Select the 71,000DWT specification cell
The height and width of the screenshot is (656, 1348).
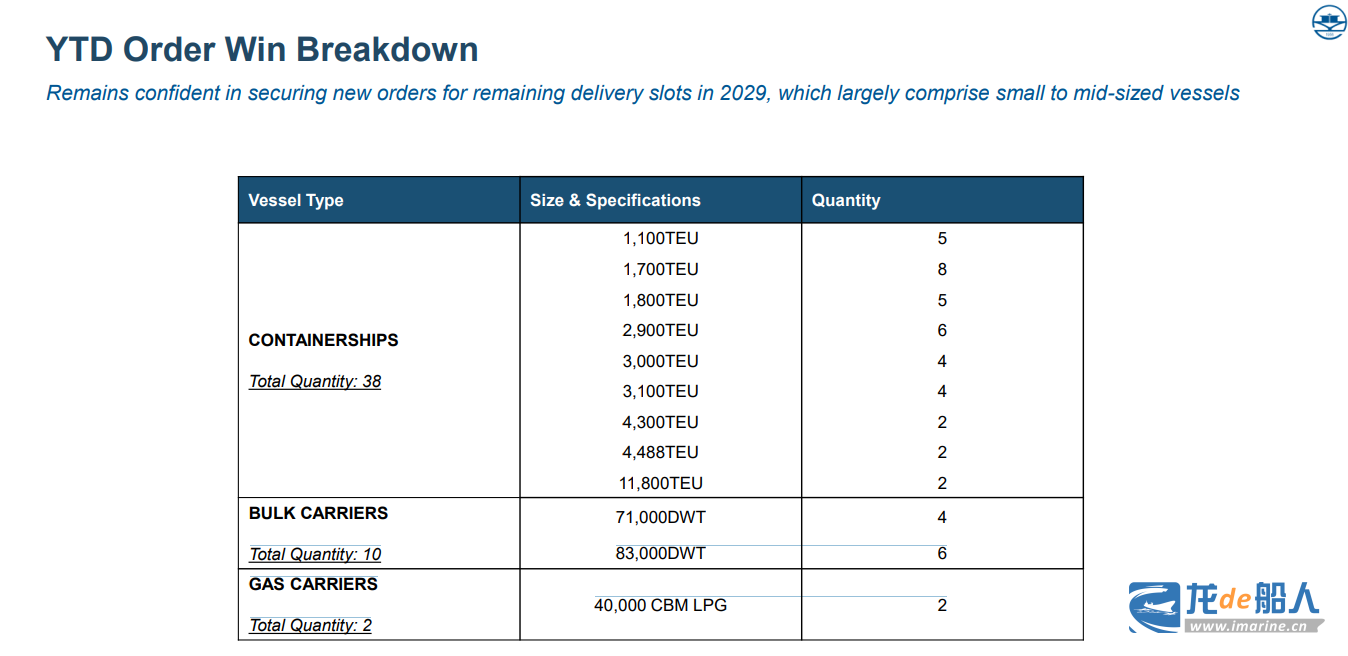pyautogui.click(x=660, y=517)
